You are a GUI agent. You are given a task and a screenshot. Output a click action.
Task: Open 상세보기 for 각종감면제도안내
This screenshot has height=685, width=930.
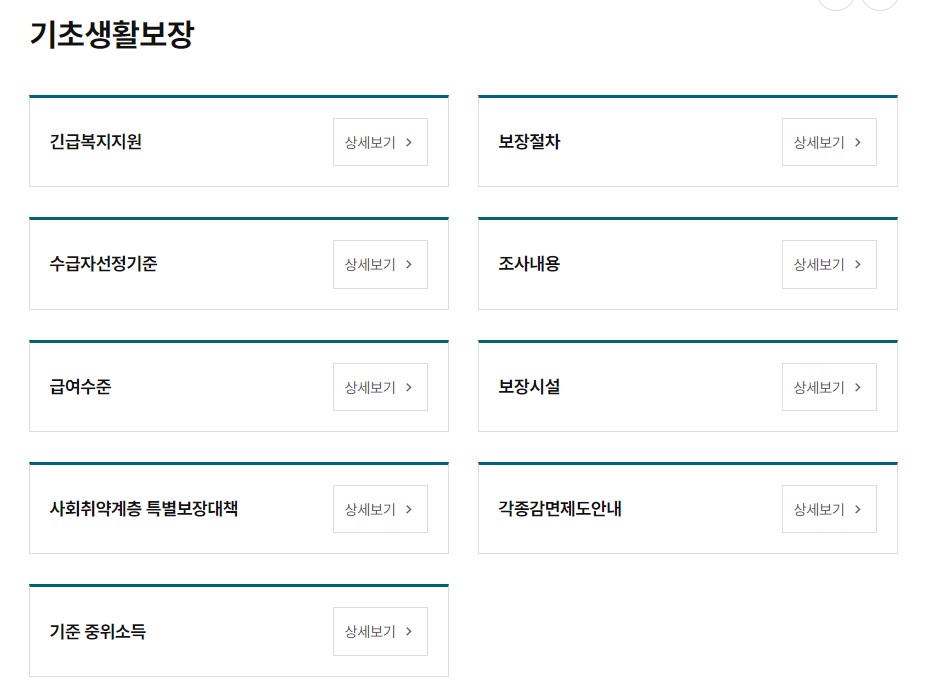pos(829,509)
